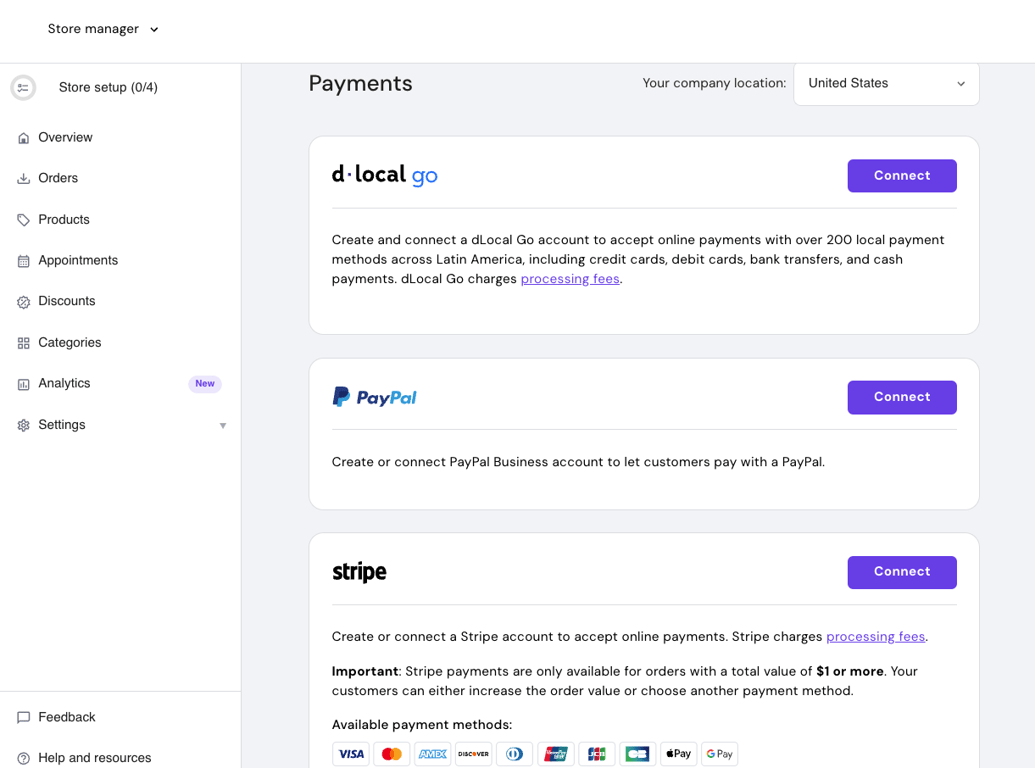Open Settings using its gear icon

tap(22, 424)
